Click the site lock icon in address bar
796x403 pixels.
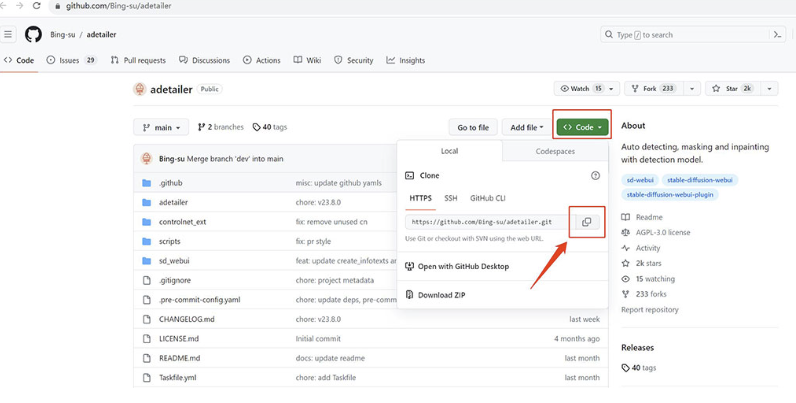tap(57, 7)
